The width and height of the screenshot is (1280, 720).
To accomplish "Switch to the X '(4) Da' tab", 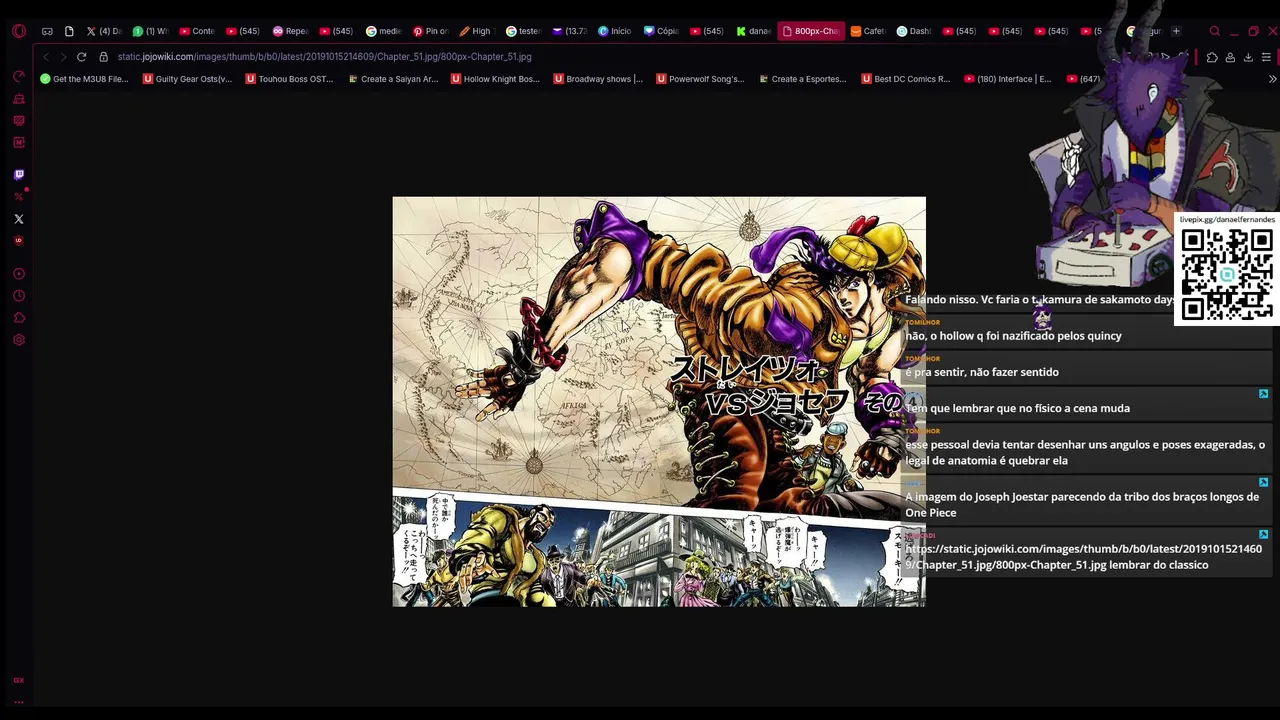I will click(103, 31).
